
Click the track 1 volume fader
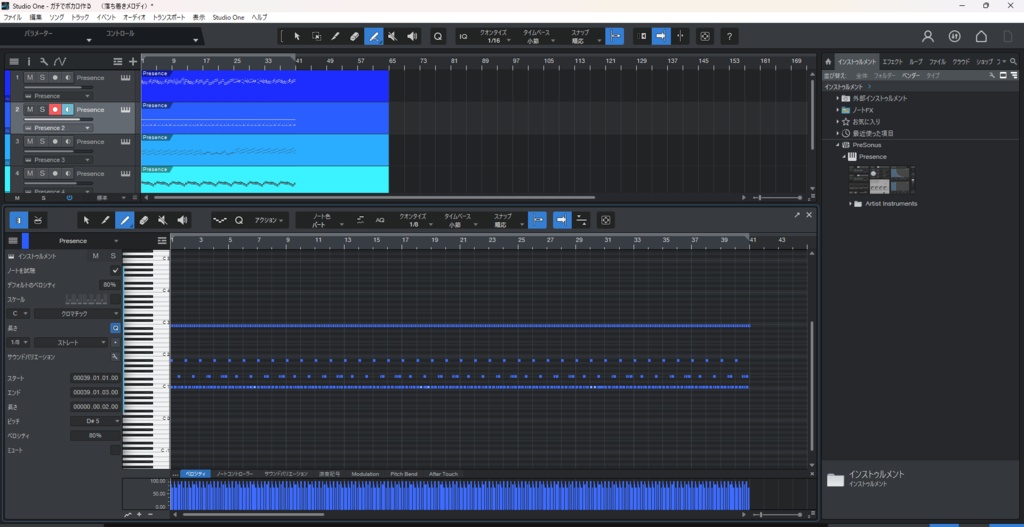(58, 88)
